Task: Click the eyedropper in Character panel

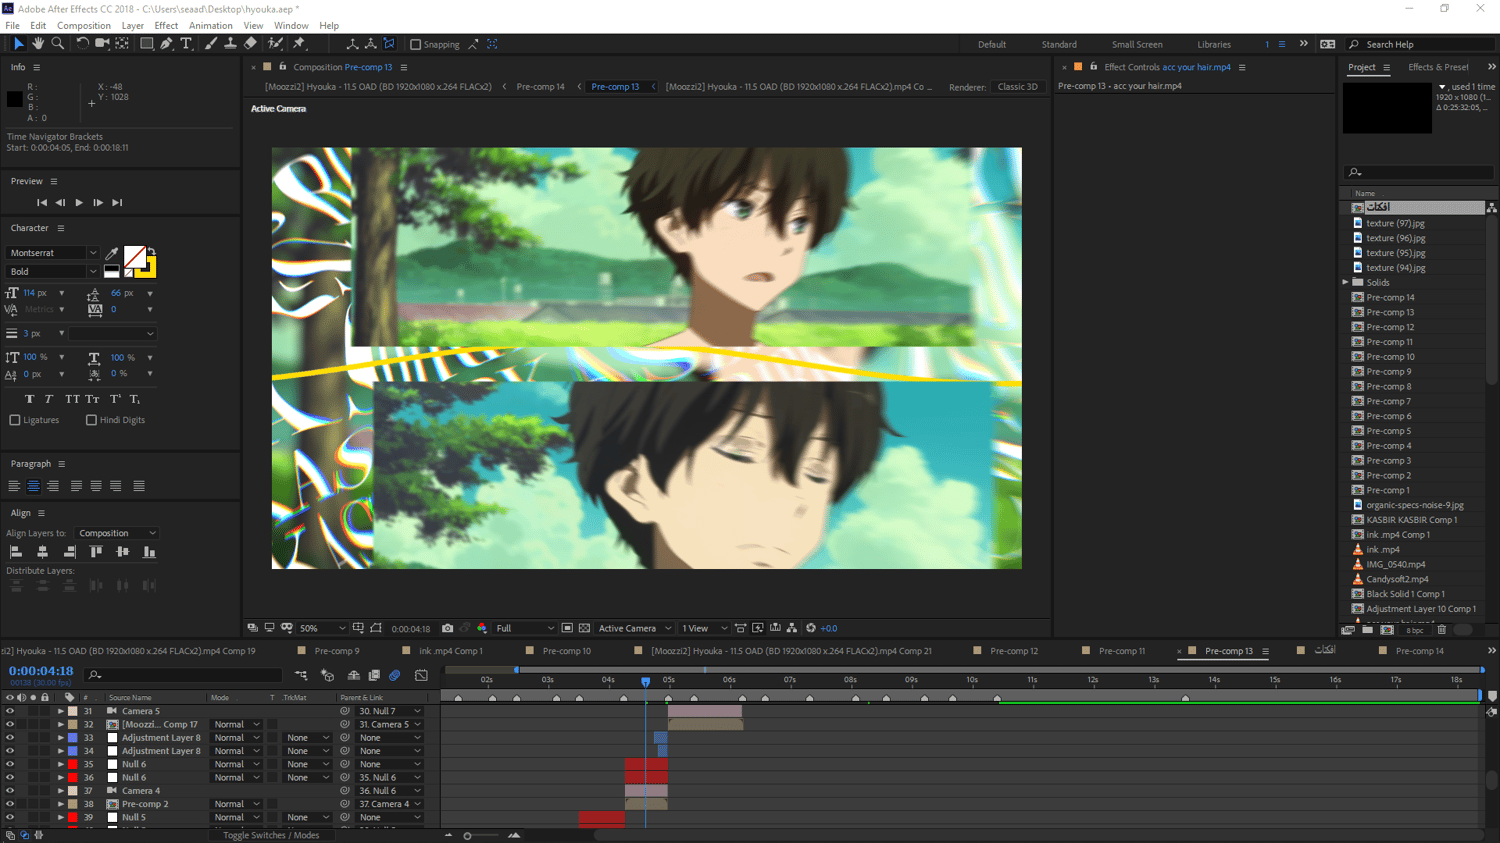Action: click(x=112, y=254)
